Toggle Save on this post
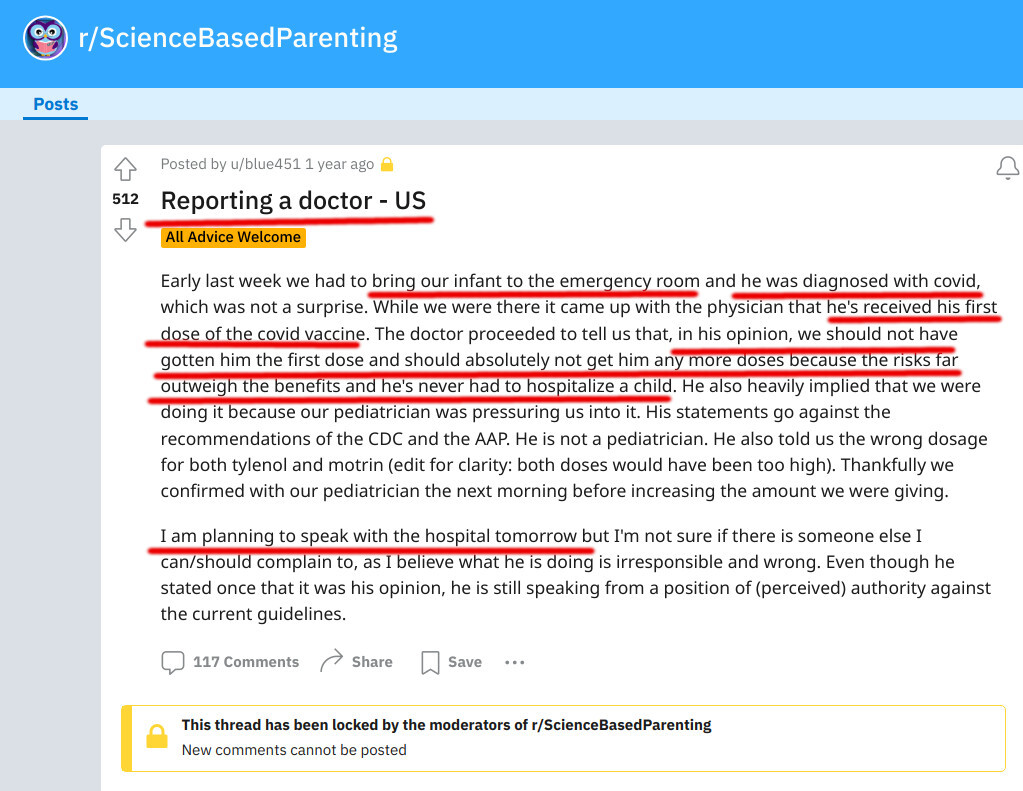 451,662
